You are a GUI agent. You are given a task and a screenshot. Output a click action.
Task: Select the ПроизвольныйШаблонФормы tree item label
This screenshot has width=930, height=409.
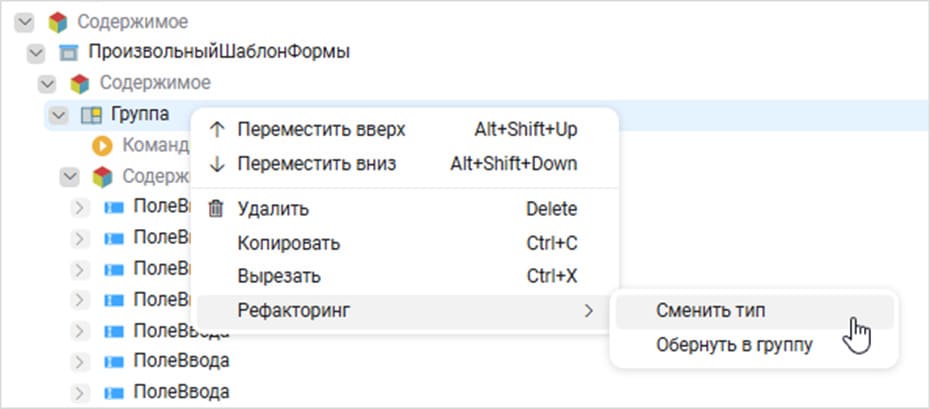pos(219,52)
